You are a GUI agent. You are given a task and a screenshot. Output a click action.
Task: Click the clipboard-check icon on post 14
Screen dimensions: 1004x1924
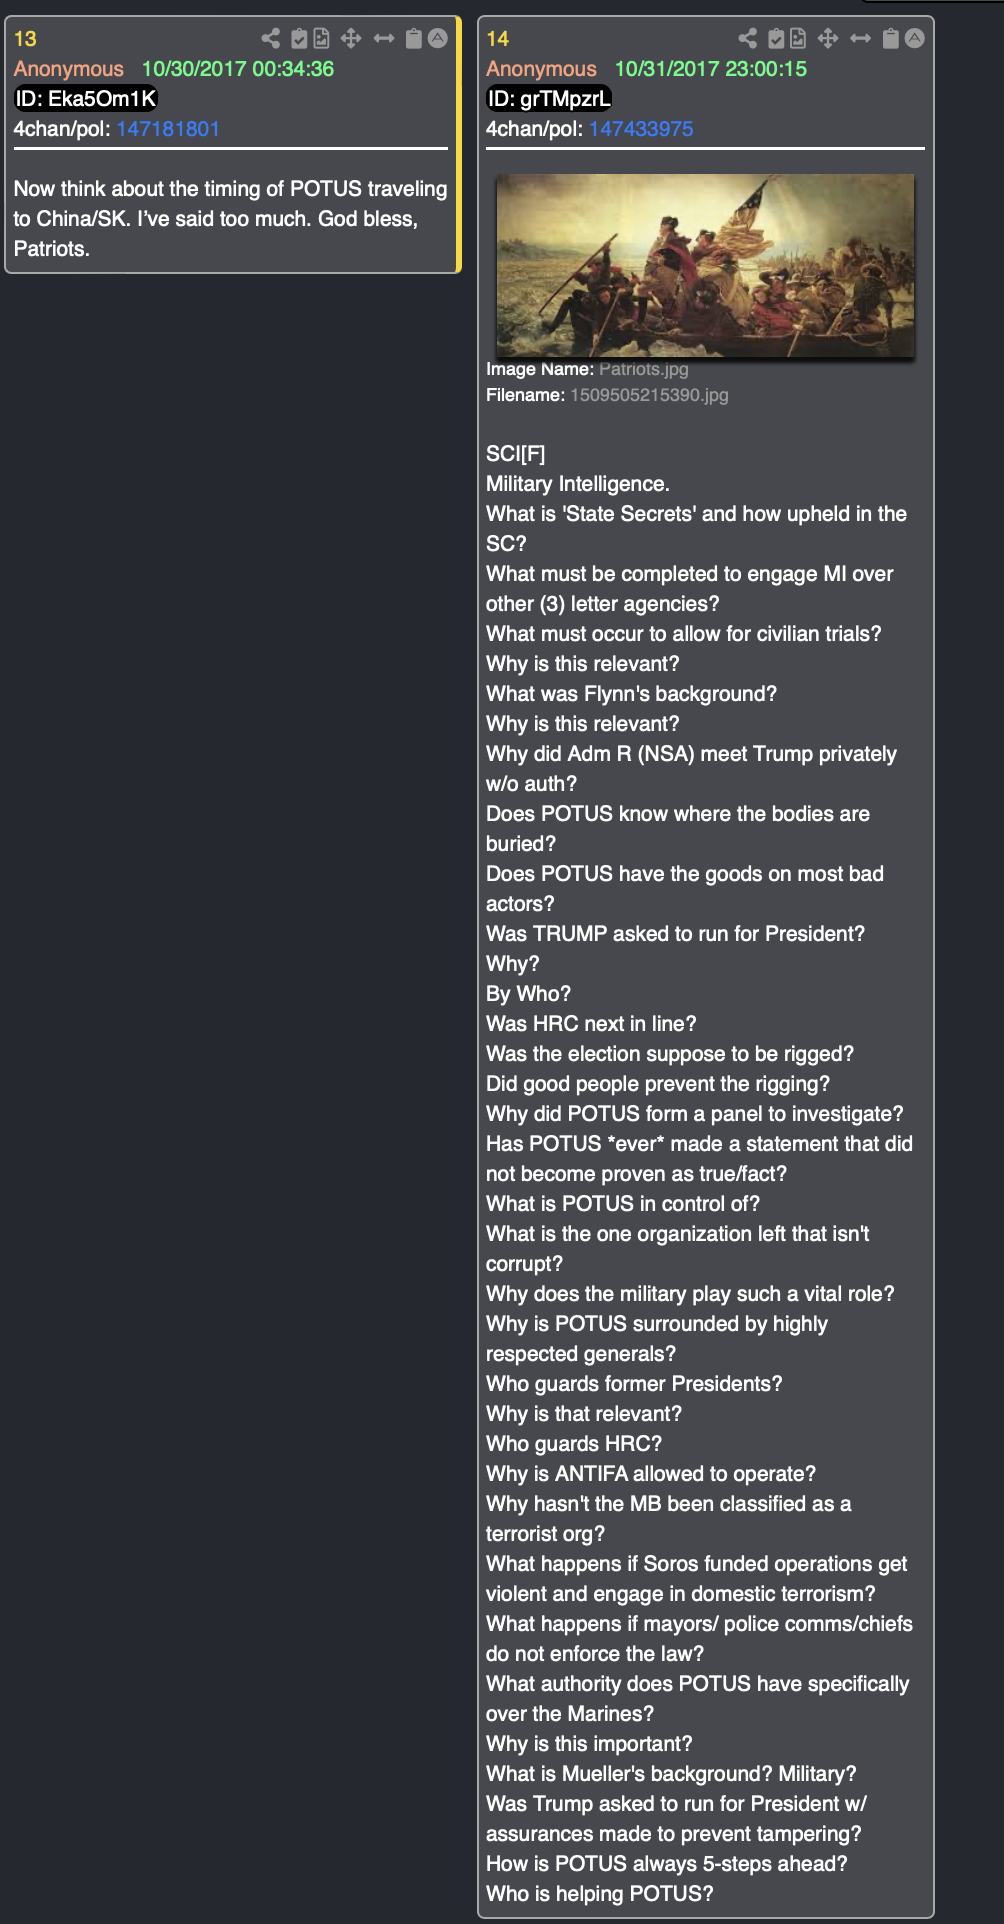coord(776,38)
